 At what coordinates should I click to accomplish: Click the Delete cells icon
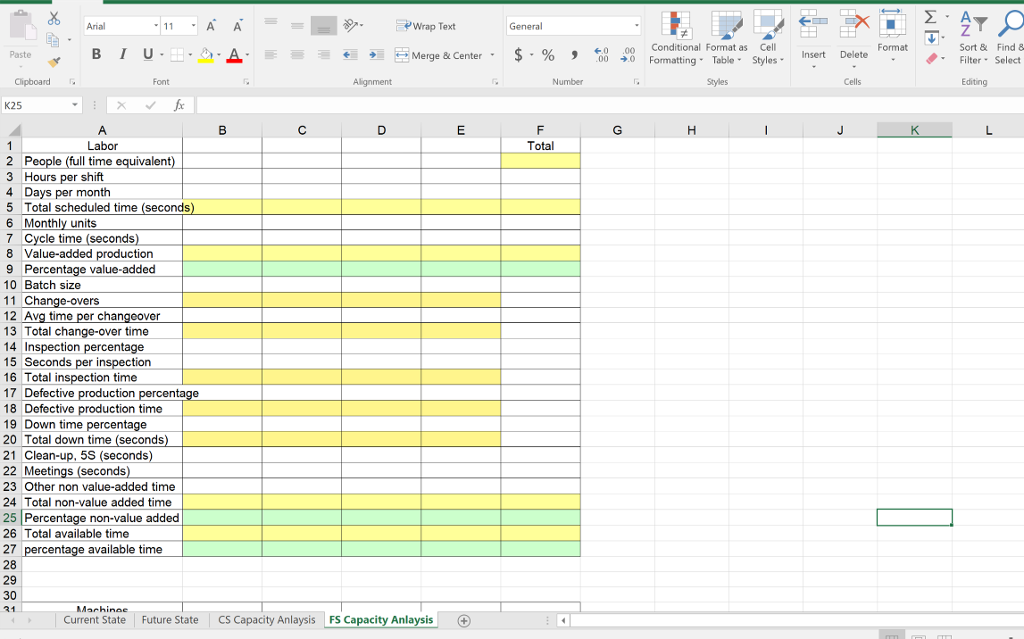click(854, 24)
